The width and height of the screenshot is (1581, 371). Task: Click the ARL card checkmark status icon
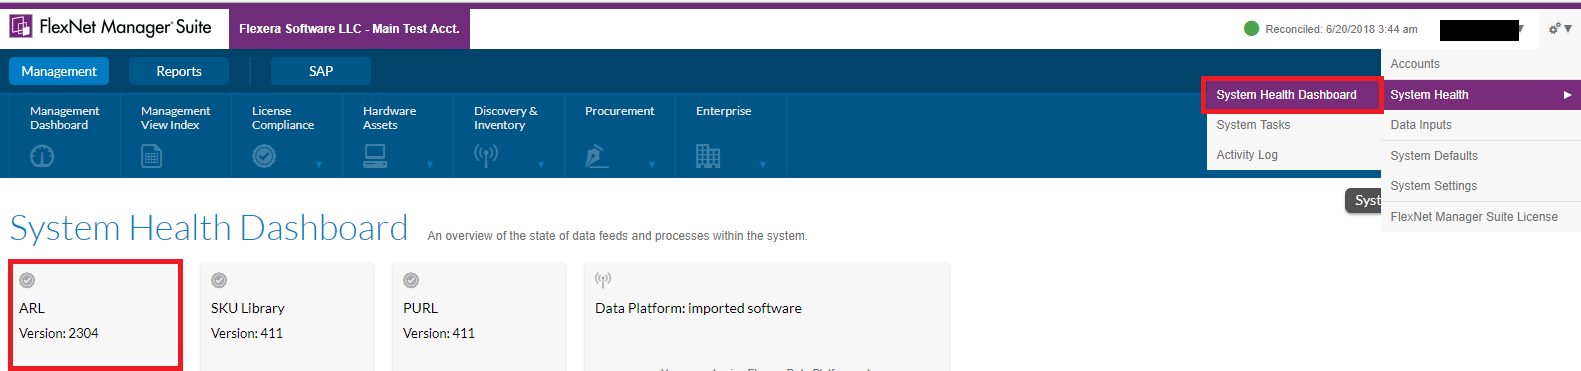(27, 280)
